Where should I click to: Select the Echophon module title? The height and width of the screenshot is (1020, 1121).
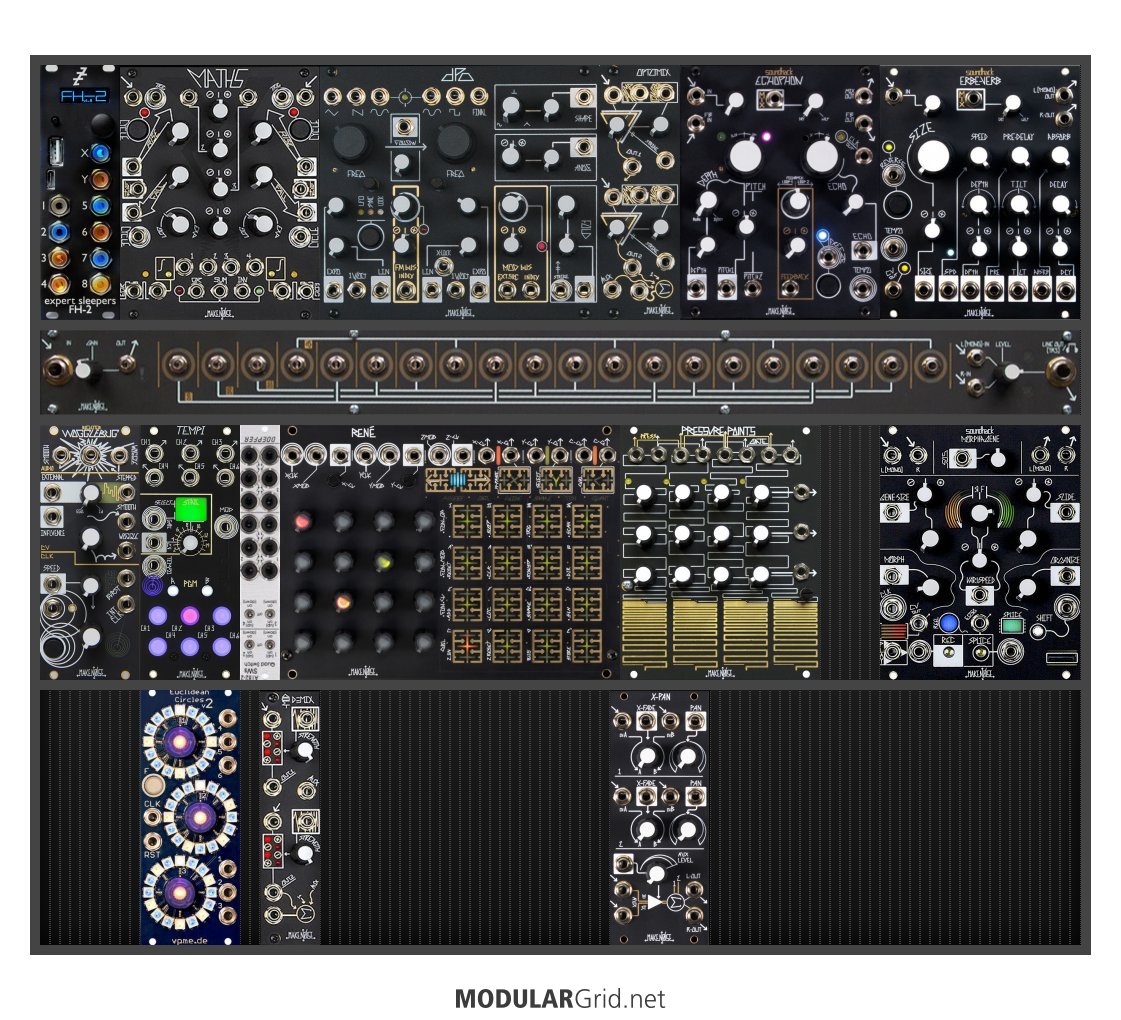click(779, 81)
